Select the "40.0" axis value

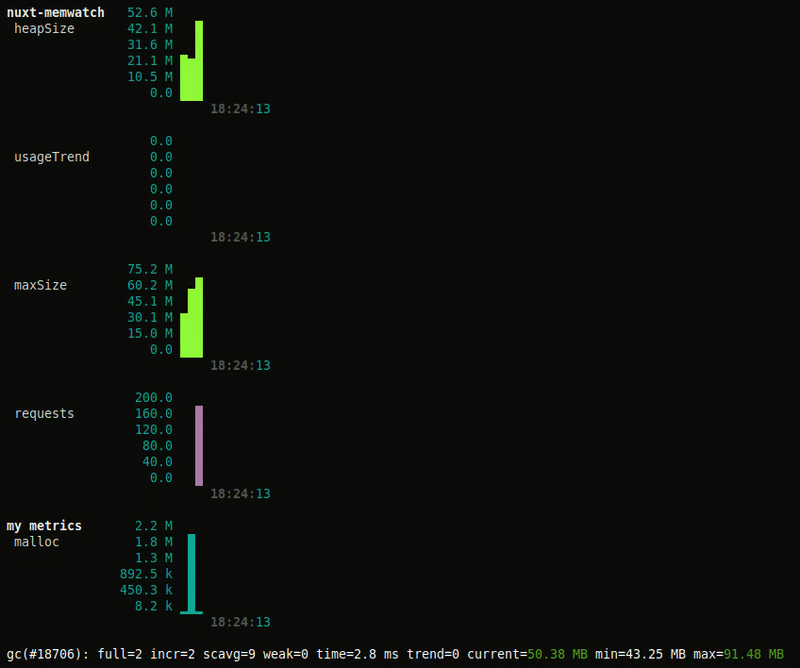click(x=157, y=461)
